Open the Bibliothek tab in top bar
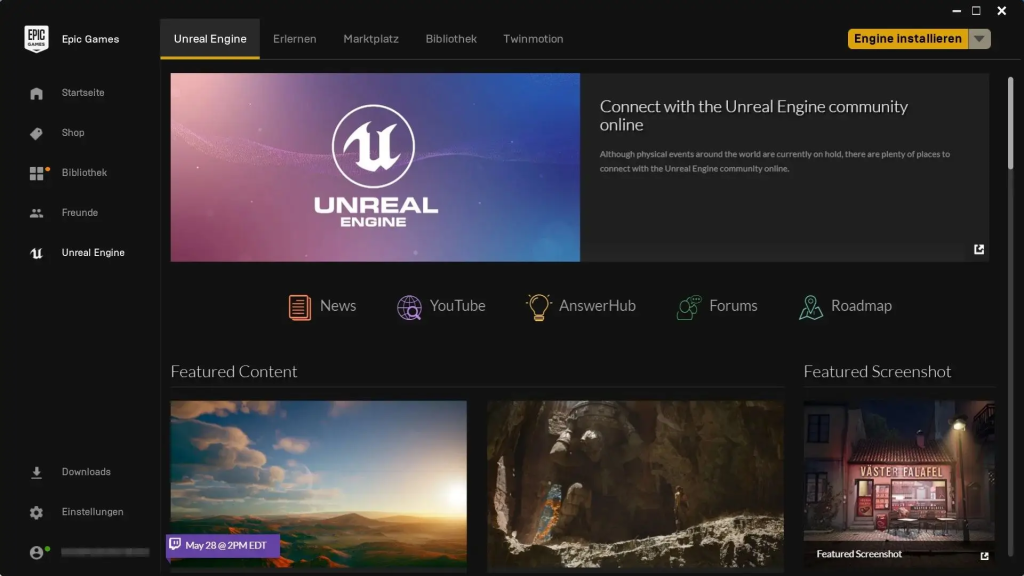1024x576 pixels. (x=451, y=39)
